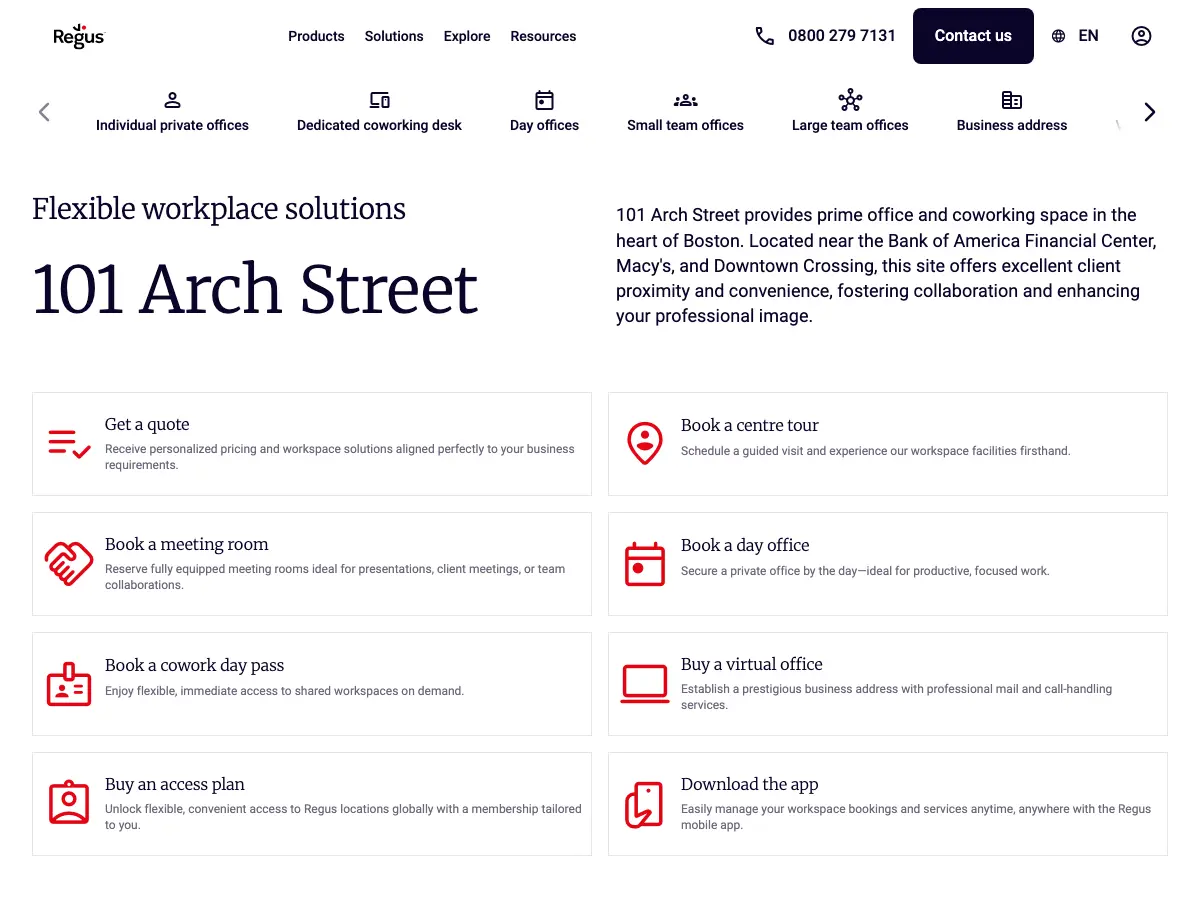Click the Contact us button

coord(973,36)
